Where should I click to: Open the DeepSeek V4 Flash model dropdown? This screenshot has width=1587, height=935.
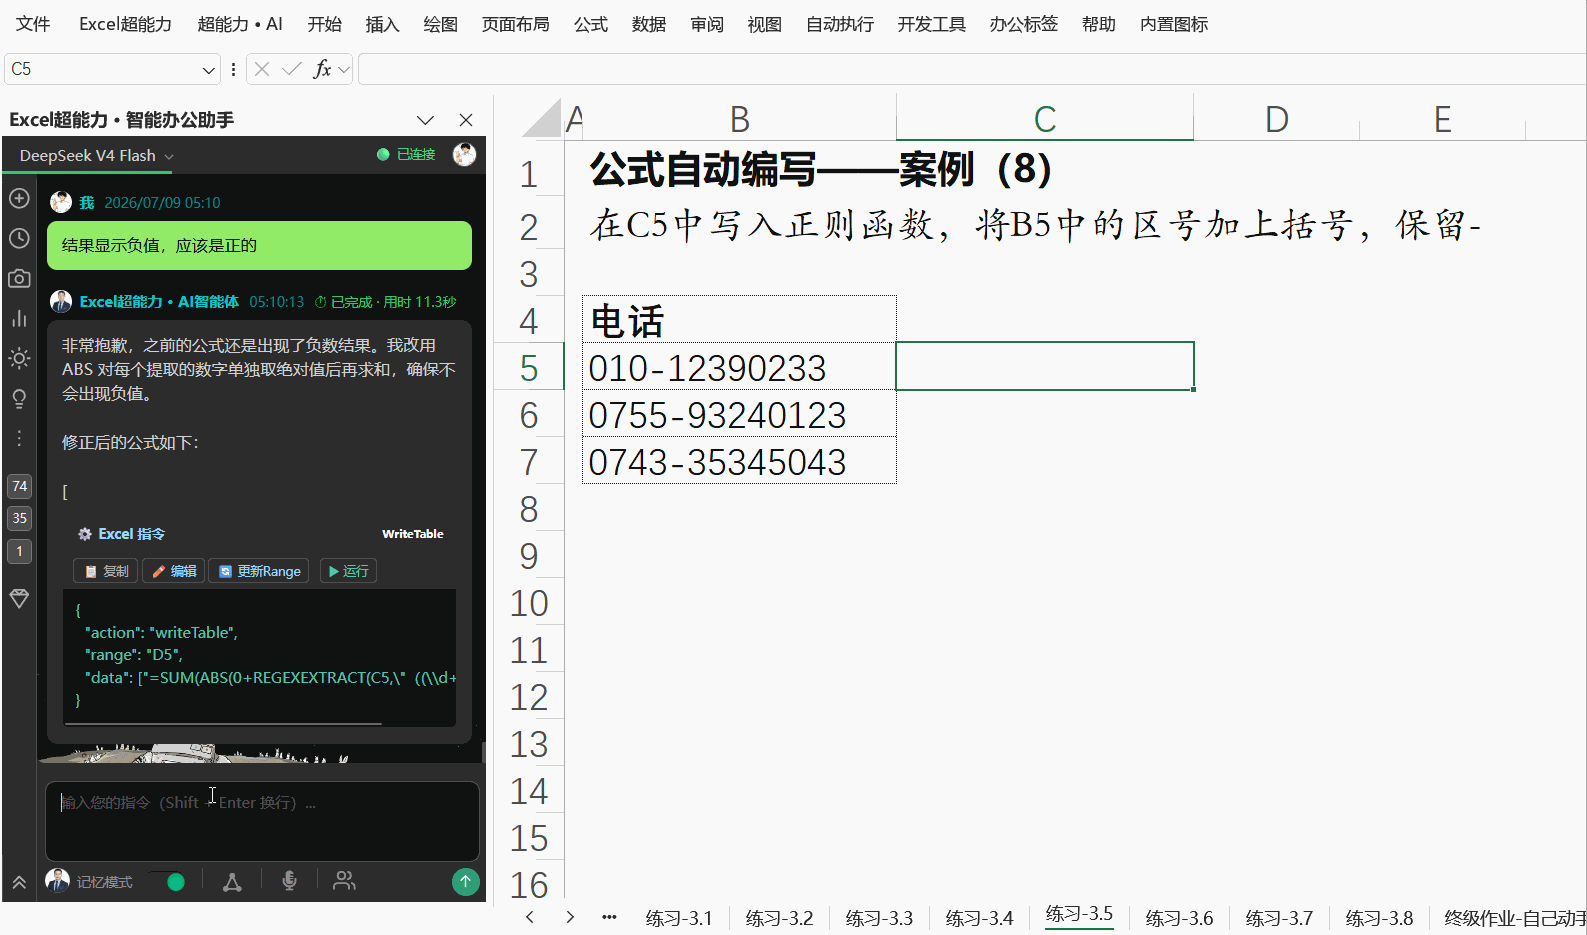tap(96, 156)
